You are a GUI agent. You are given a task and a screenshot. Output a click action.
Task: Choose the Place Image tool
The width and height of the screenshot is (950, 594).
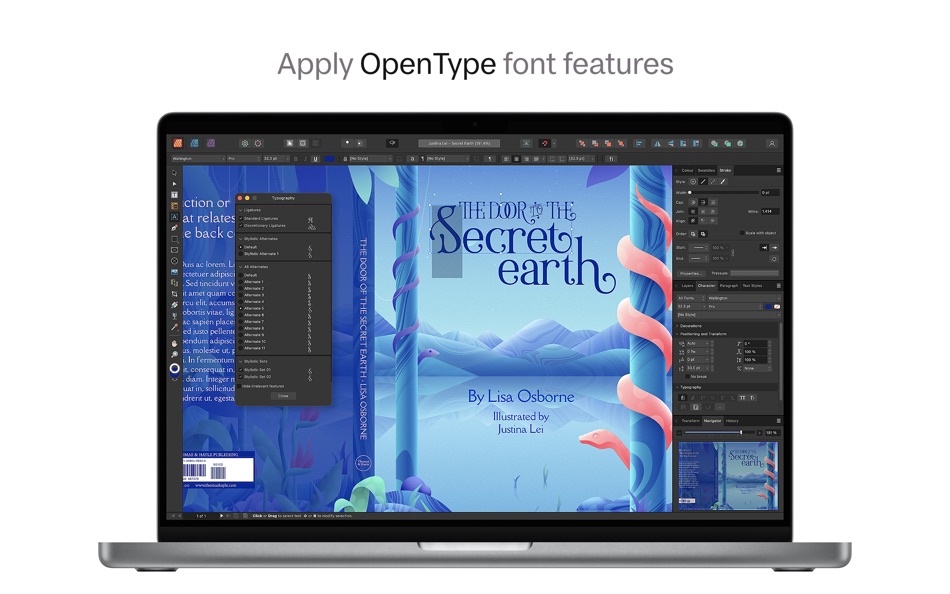(174, 272)
